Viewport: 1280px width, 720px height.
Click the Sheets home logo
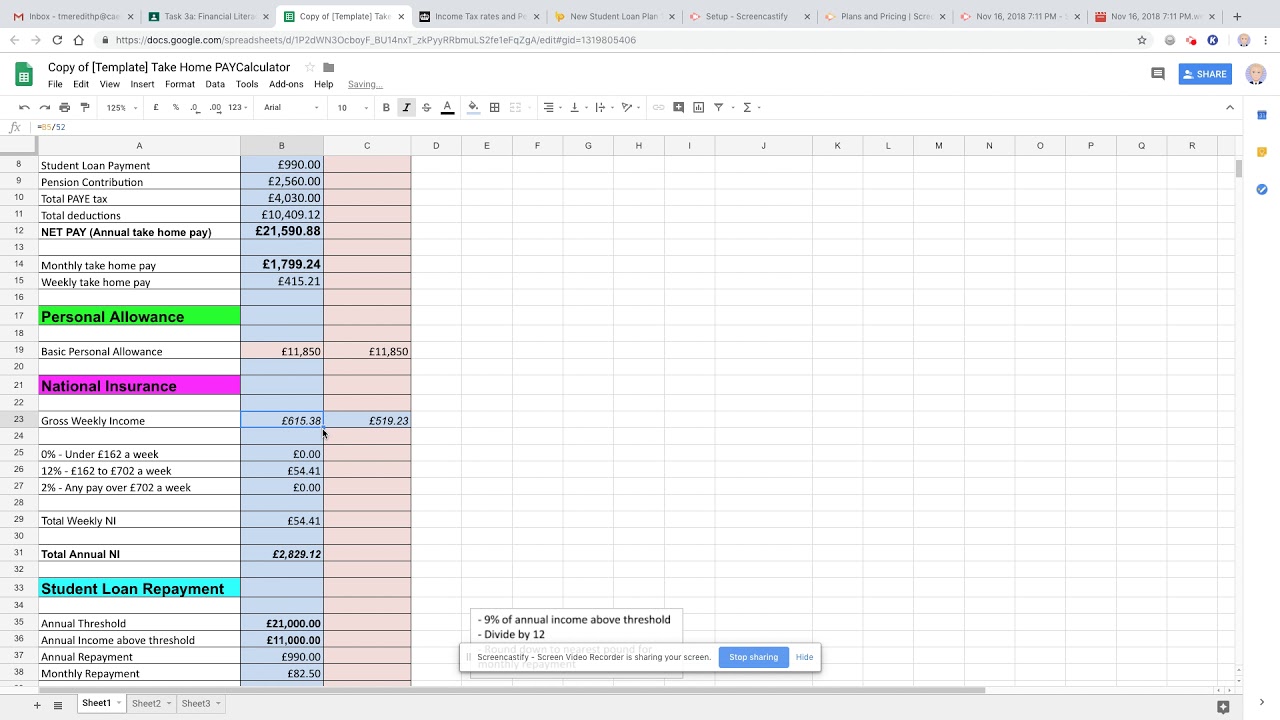coord(24,74)
